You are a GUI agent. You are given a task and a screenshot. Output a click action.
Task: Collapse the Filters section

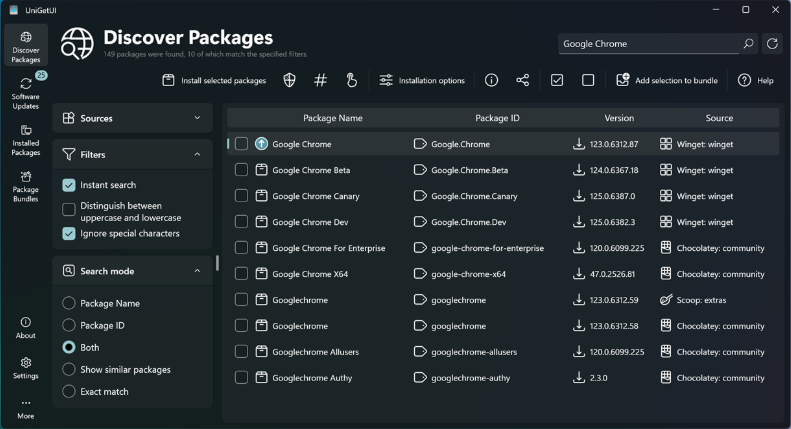tap(197, 155)
